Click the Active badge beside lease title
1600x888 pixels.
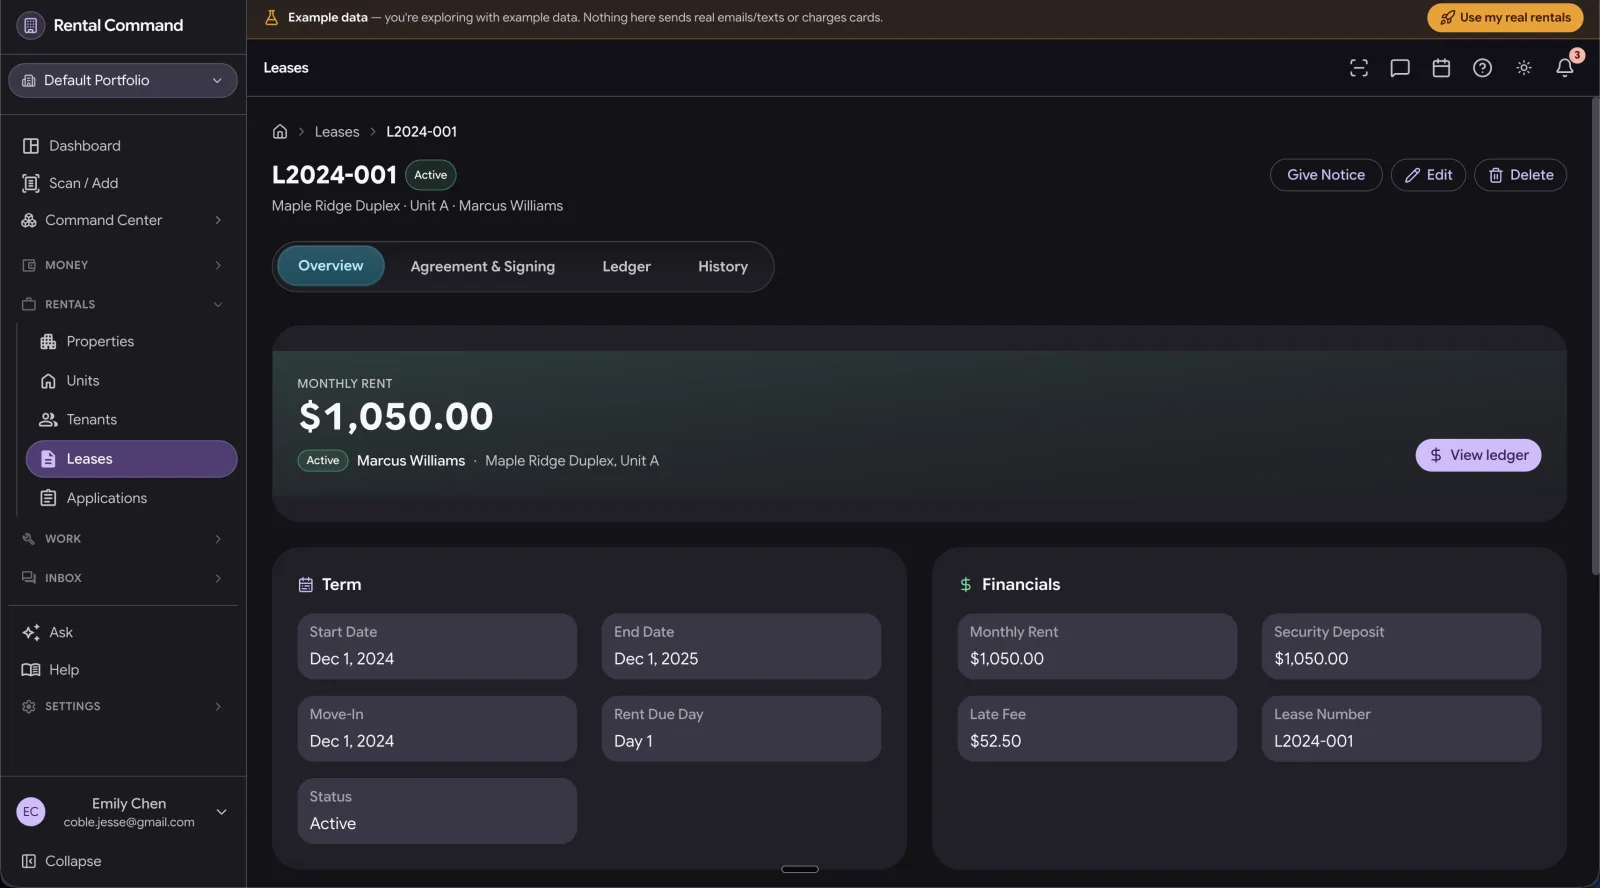pyautogui.click(x=431, y=175)
